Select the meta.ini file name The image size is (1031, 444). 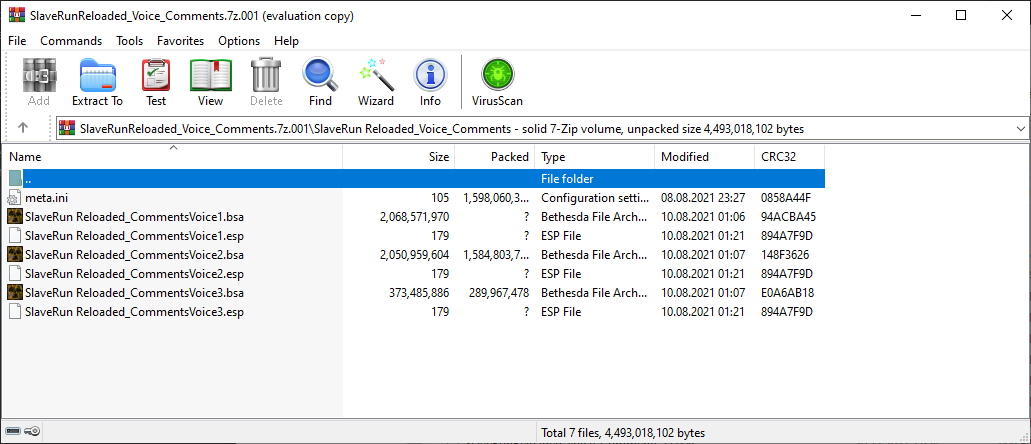47,197
